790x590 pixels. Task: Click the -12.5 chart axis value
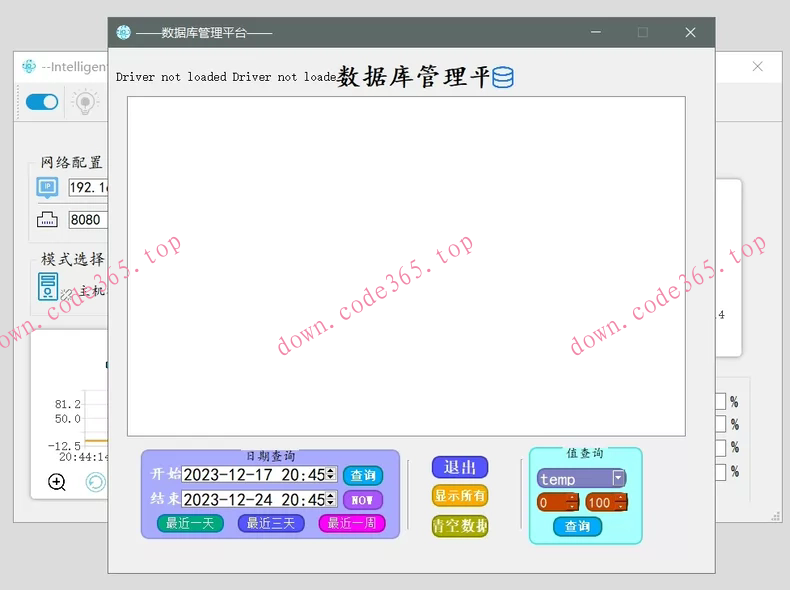pos(64,446)
